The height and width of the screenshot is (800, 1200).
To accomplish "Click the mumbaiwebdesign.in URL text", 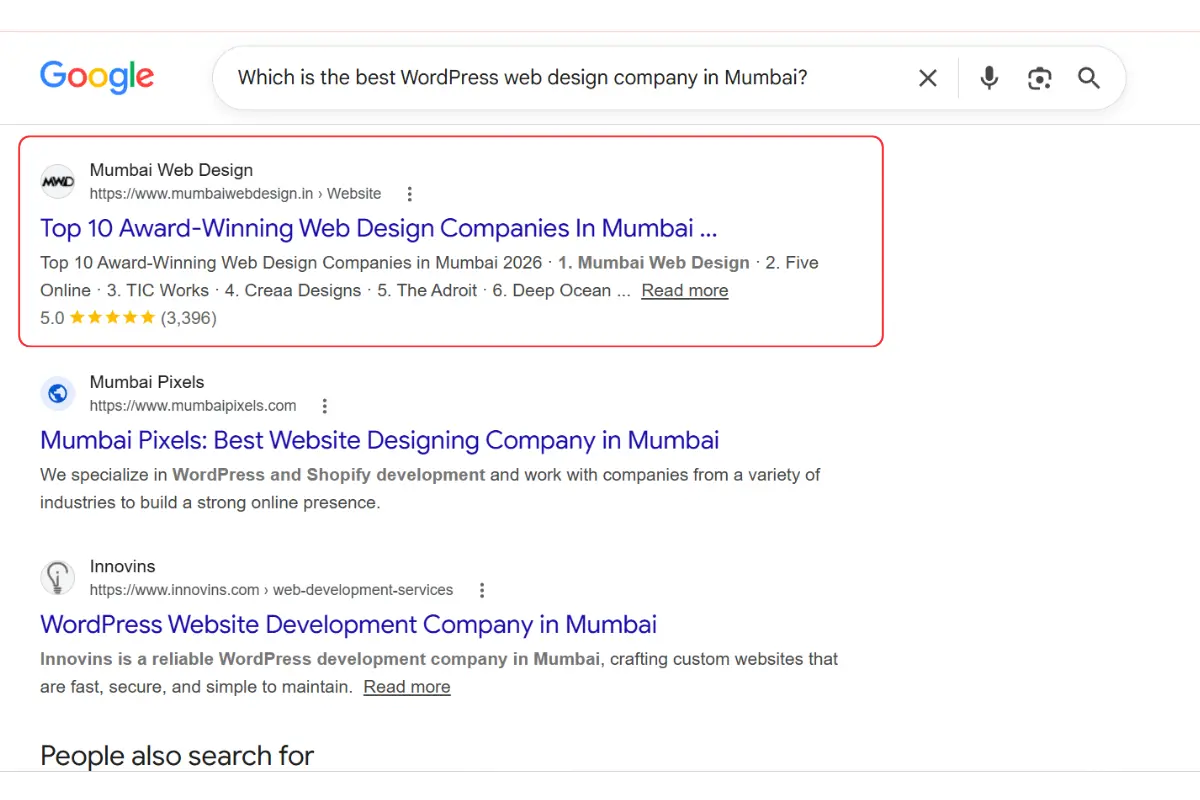I will (x=235, y=194).
